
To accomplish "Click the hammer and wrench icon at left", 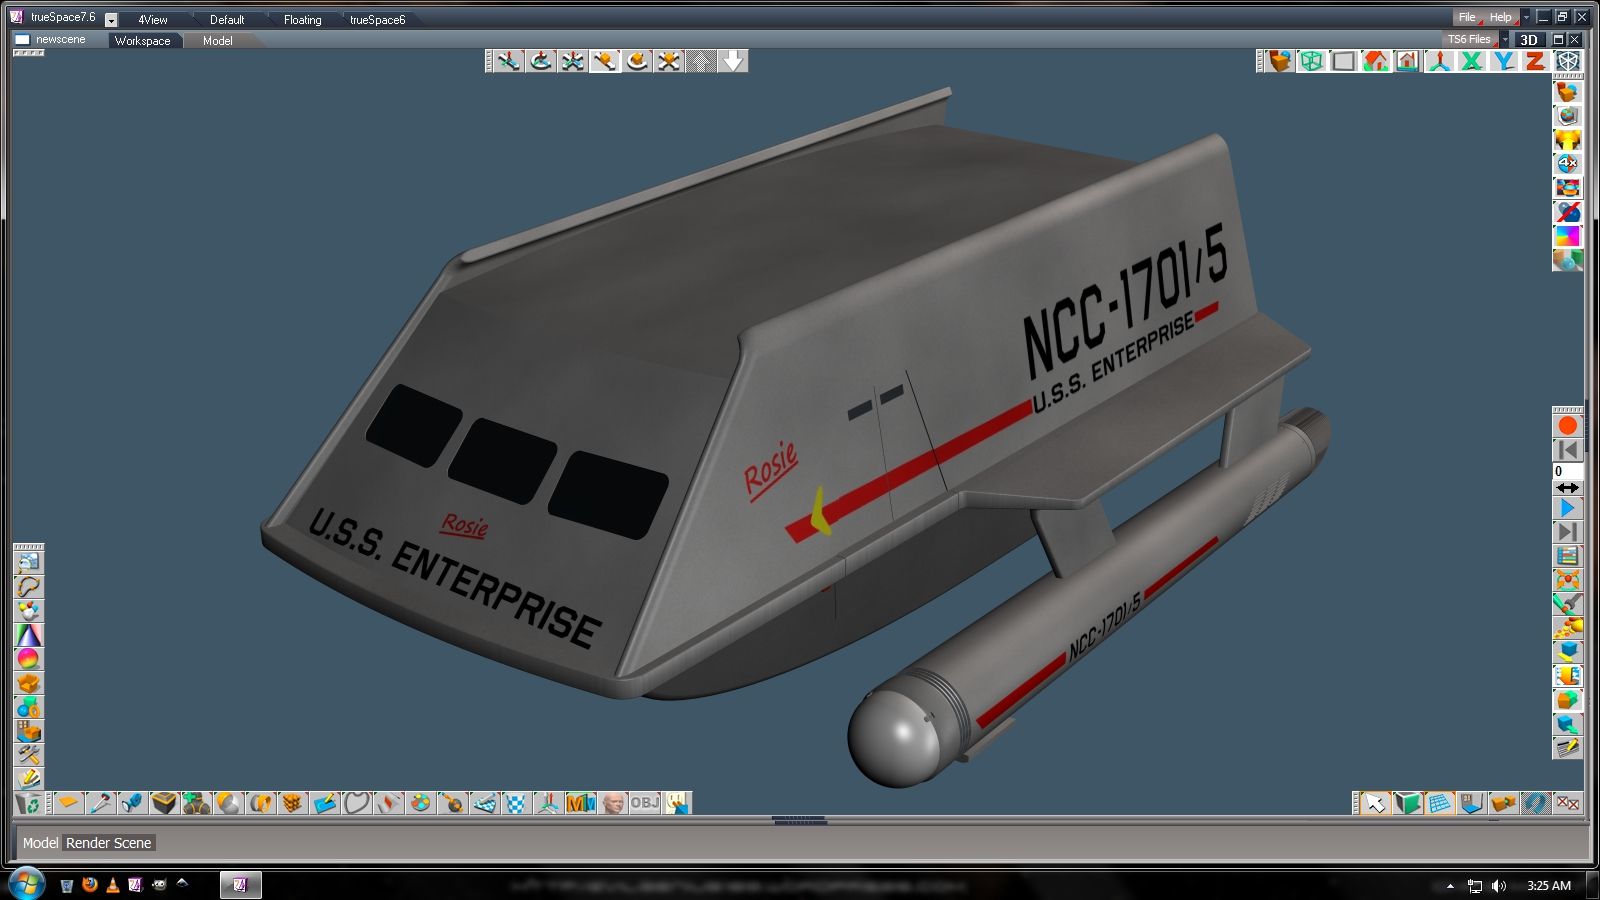I will pos(28,755).
